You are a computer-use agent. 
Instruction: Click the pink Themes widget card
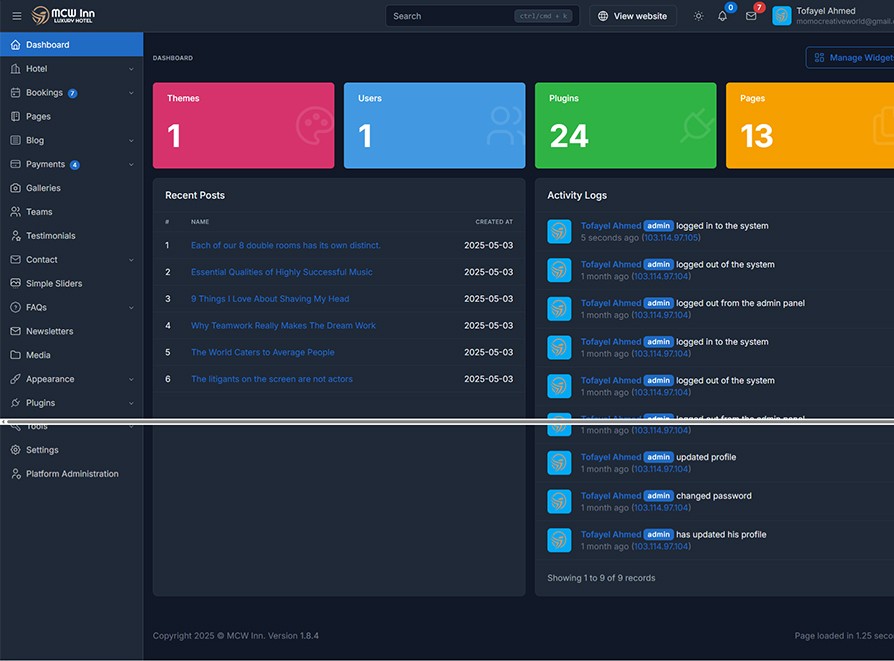243,125
